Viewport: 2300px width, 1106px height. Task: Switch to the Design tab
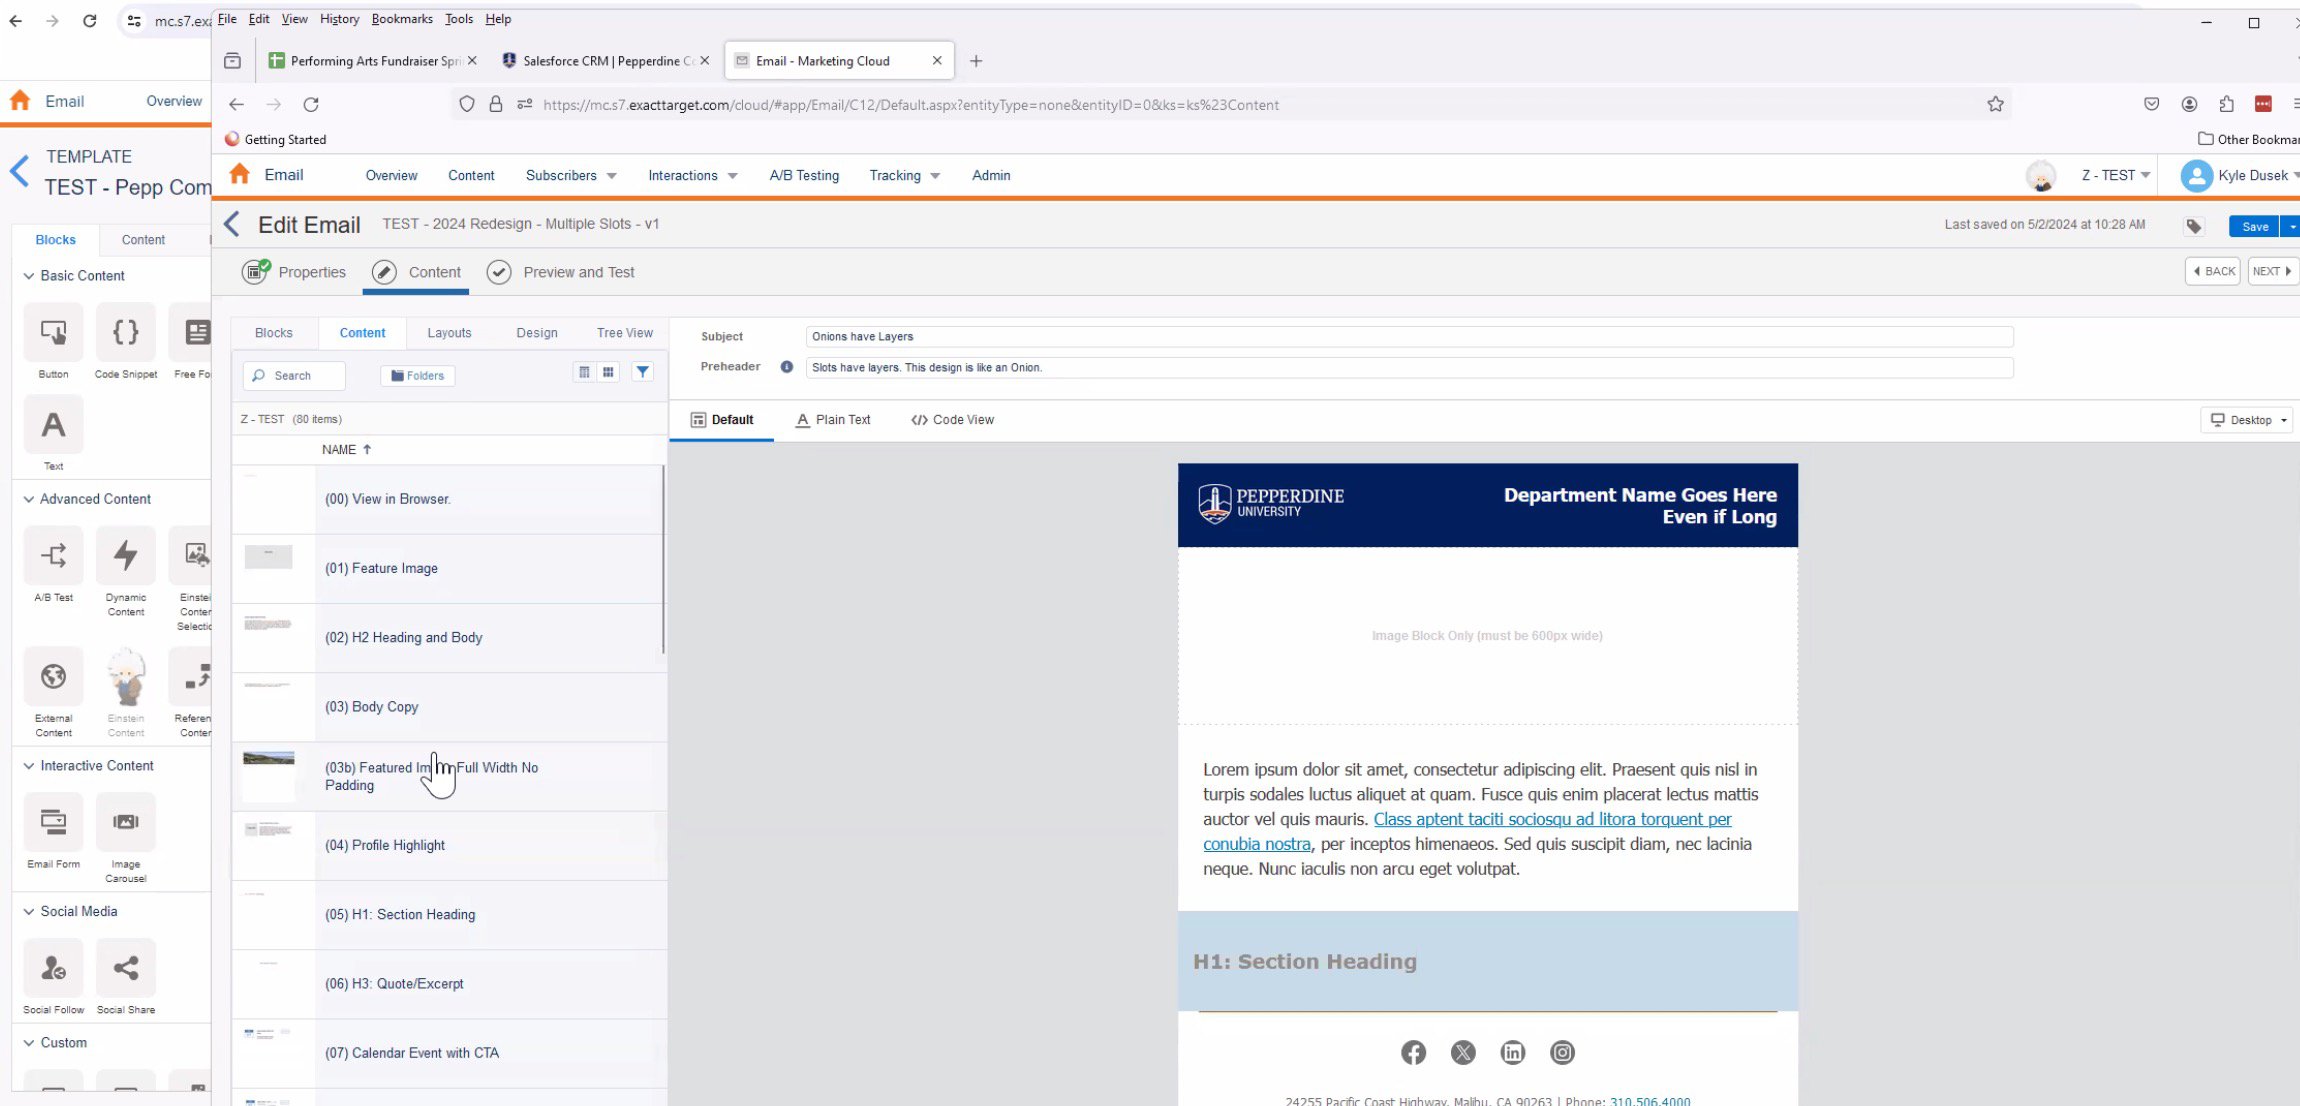tap(537, 333)
